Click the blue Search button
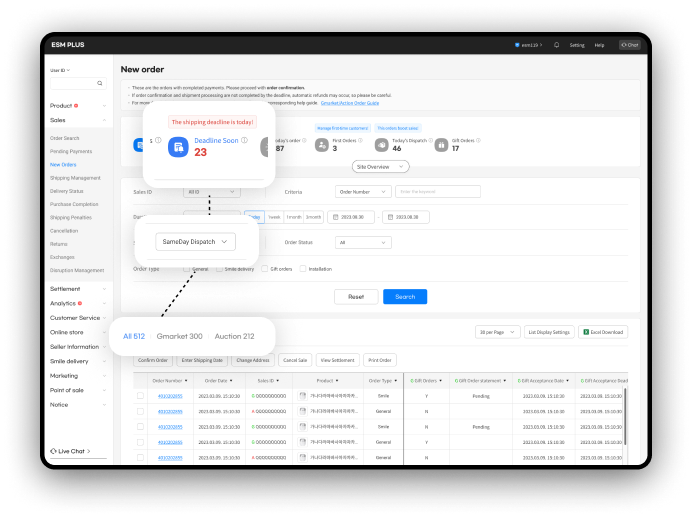Image resolution: width=692 pixels, height=518 pixels. [405, 297]
